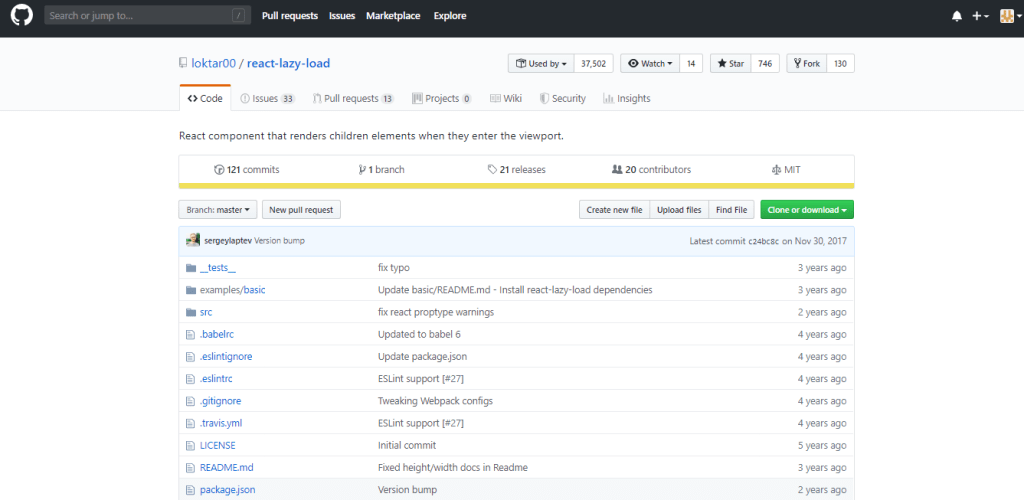This screenshot has width=1024, height=500.
Task: Click the search or jump to field
Action: point(148,16)
